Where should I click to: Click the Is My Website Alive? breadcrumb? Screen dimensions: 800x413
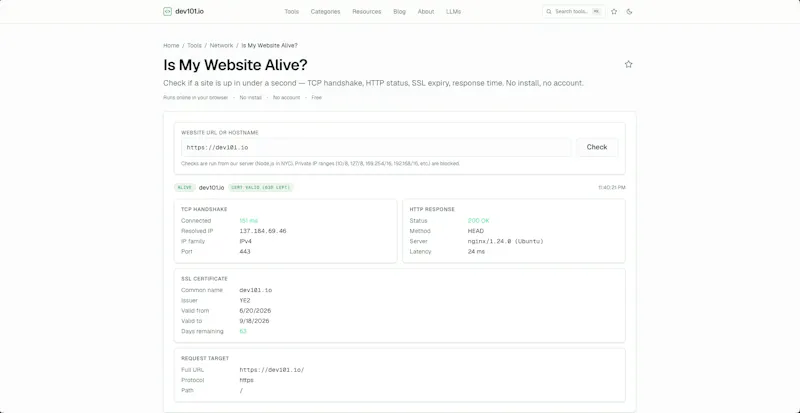click(269, 45)
